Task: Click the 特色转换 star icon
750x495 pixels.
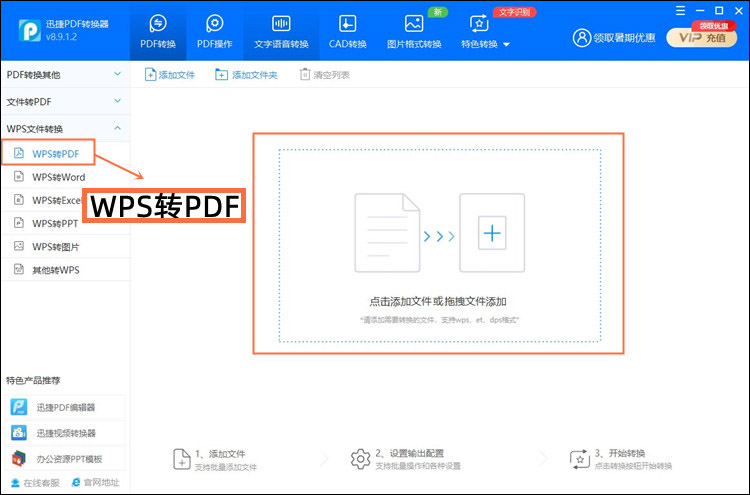Action: pyautogui.click(x=479, y=23)
